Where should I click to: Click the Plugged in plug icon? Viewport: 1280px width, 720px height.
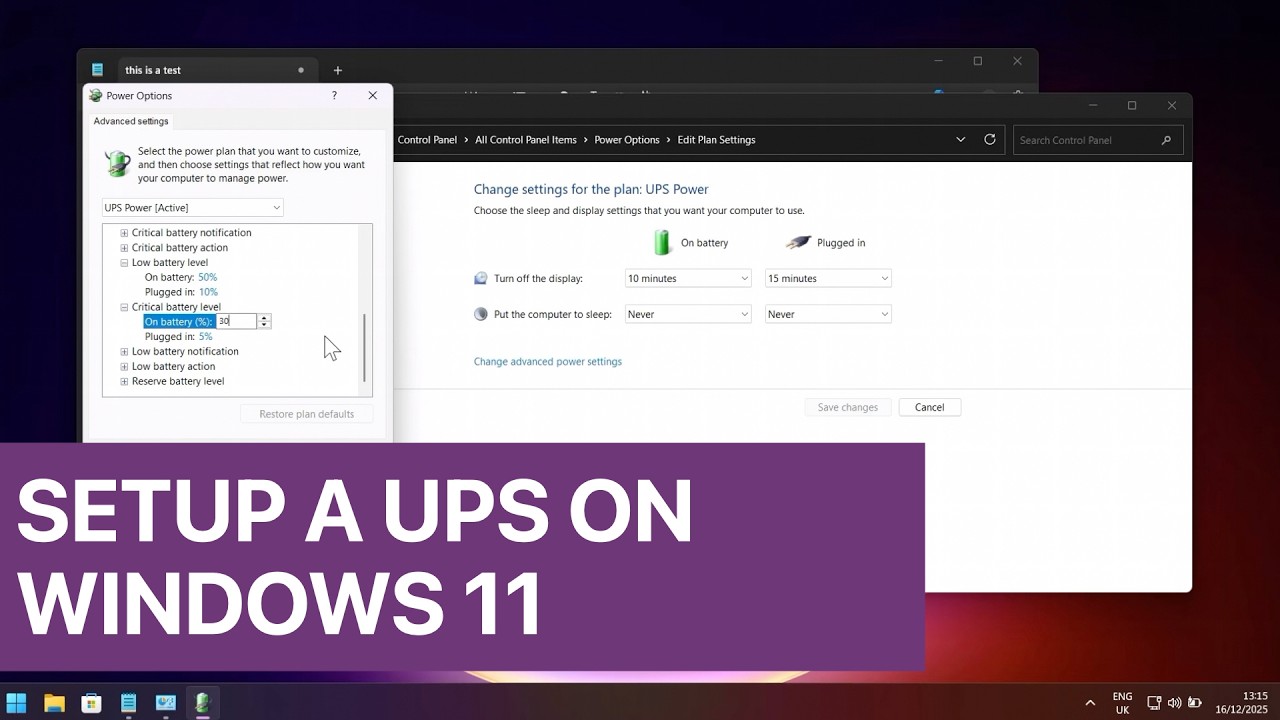pyautogui.click(x=797, y=242)
